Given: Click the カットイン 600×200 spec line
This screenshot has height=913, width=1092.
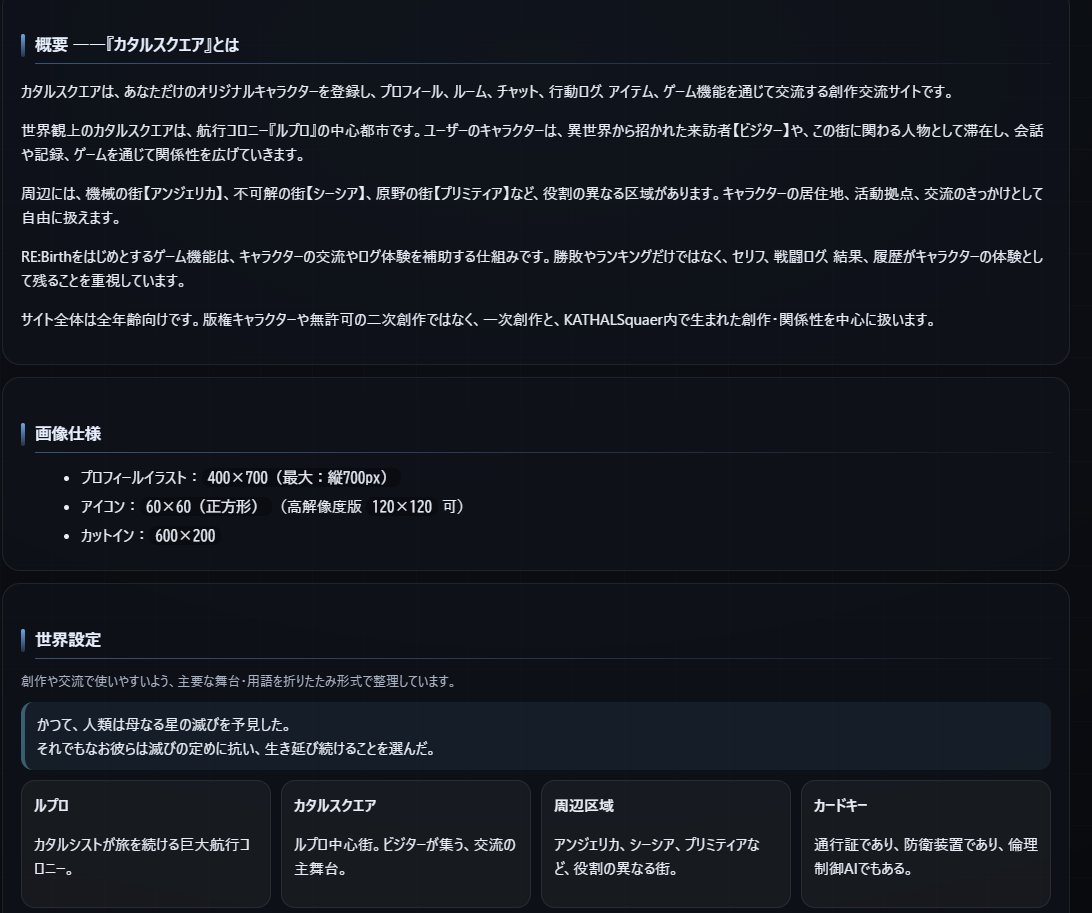Looking at the screenshot, I should (x=148, y=536).
